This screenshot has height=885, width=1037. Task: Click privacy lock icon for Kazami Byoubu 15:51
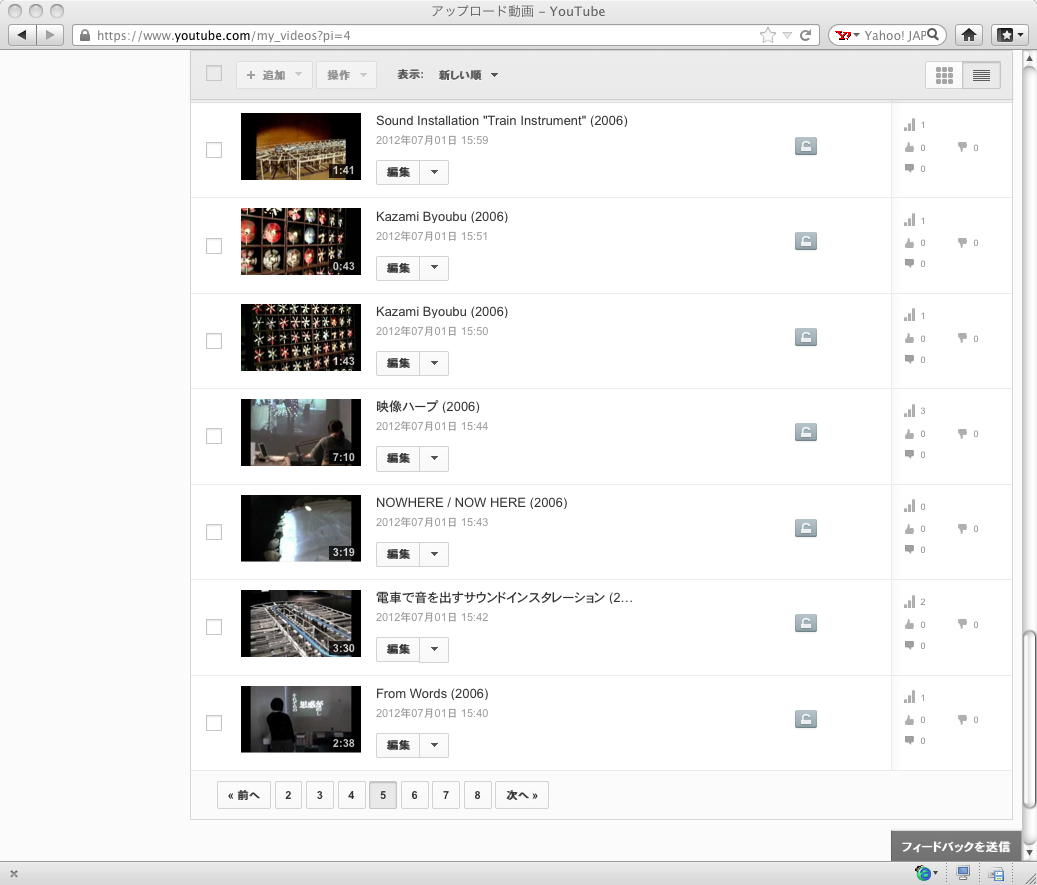(x=806, y=241)
